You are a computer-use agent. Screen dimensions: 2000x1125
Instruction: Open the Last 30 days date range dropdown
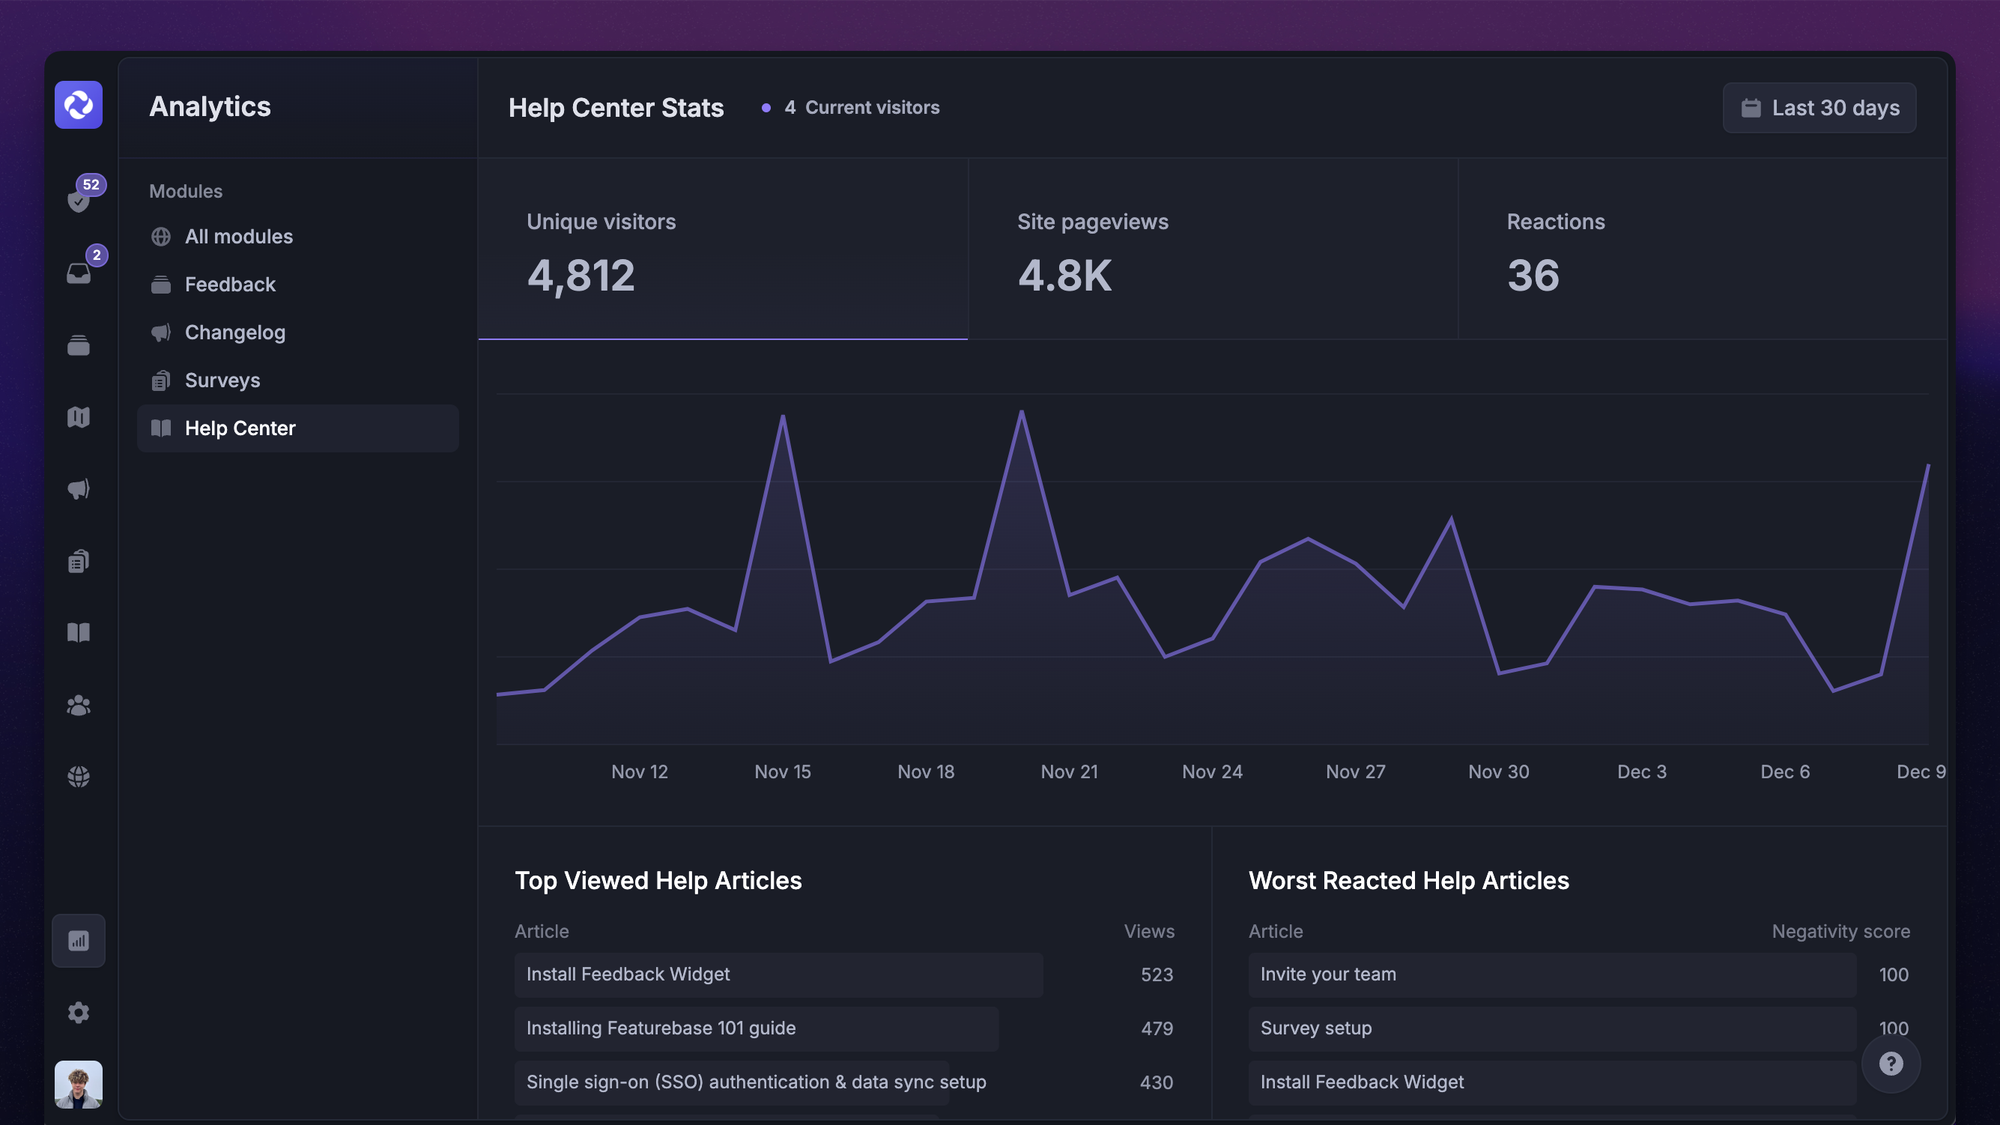pyautogui.click(x=1819, y=108)
